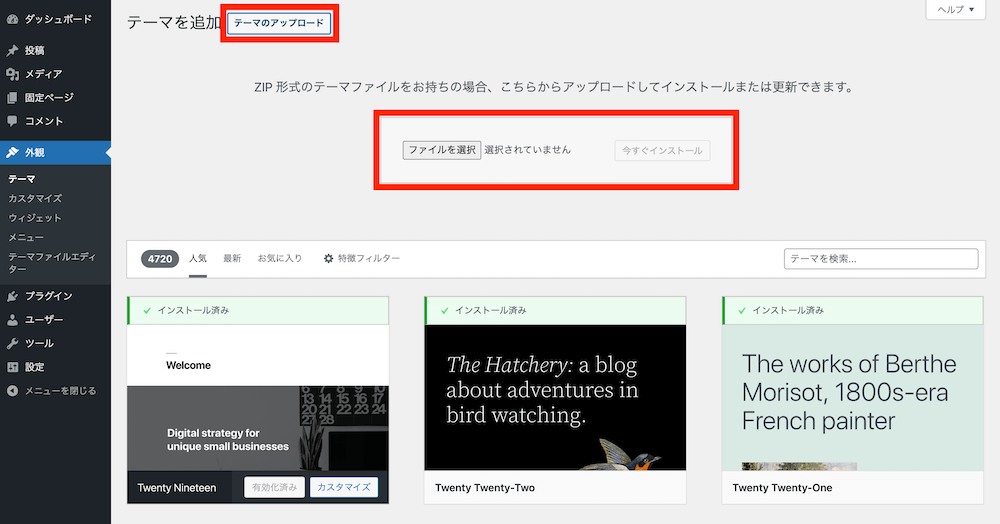Open Twenty Nineteen theme preview thumbnail
1000x524 pixels.
click(x=258, y=398)
